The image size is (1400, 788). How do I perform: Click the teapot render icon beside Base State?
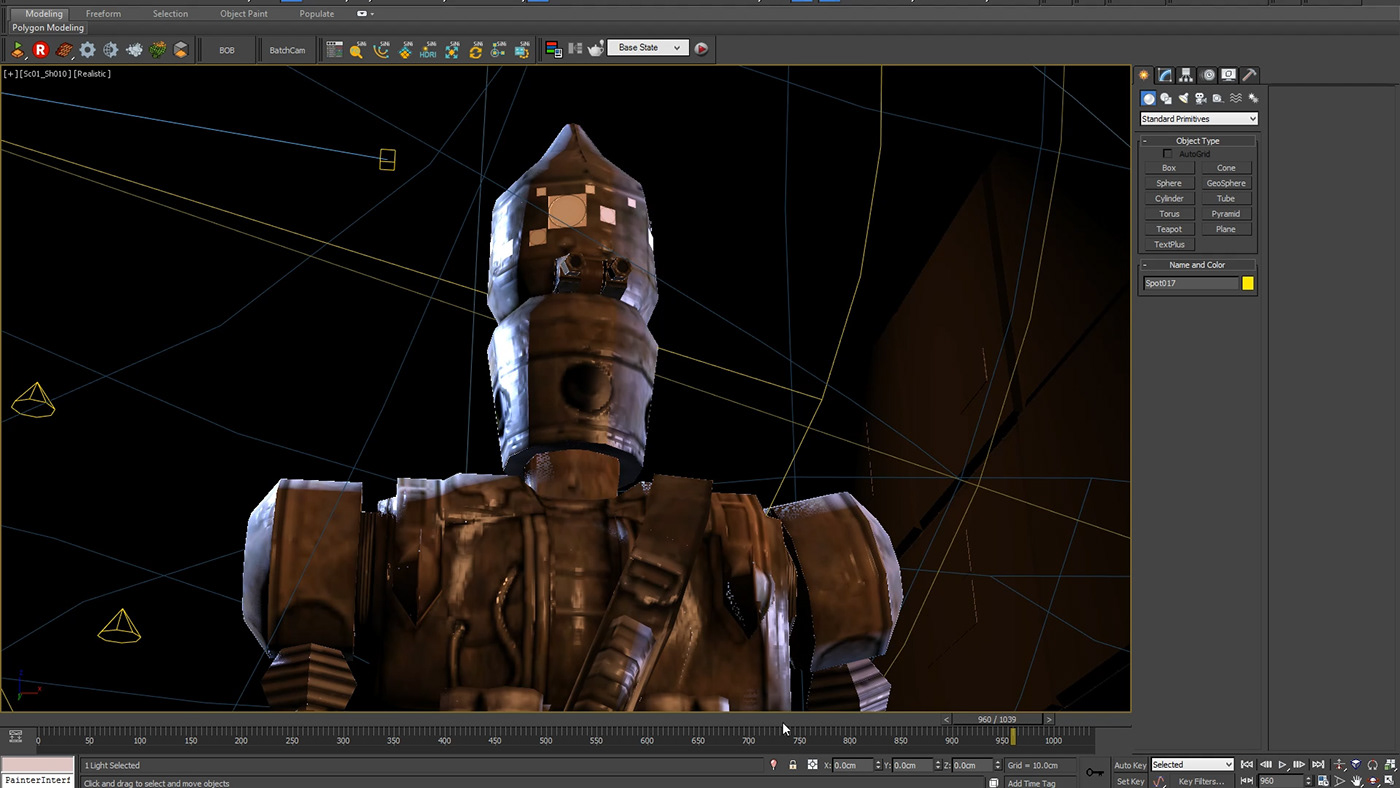[x=596, y=48]
